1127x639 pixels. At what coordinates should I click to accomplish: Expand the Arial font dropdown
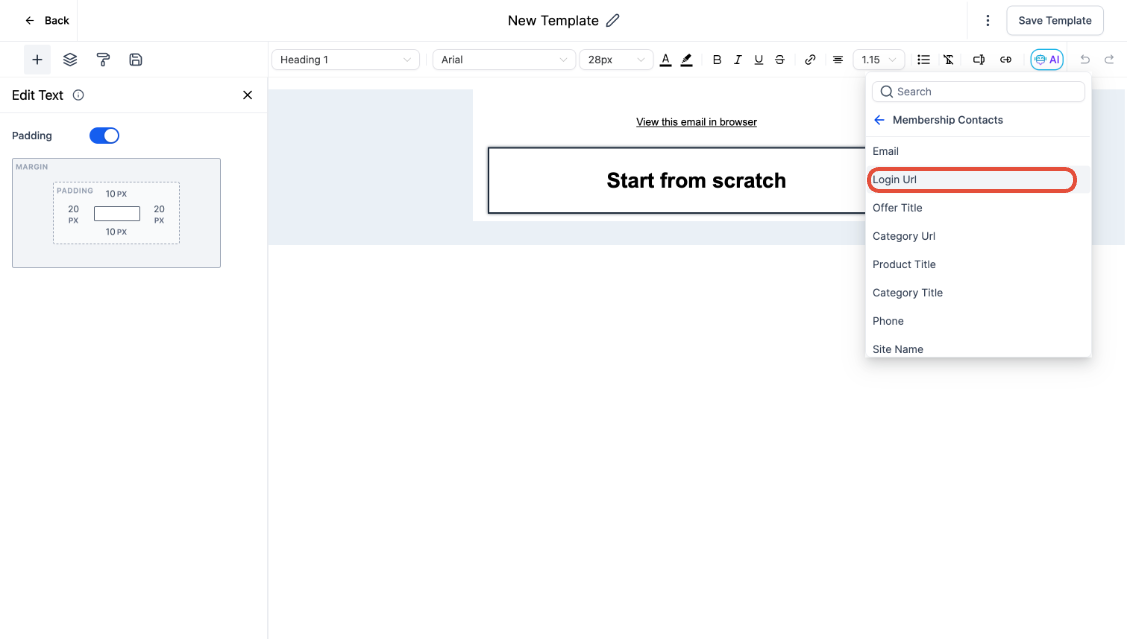click(x=503, y=60)
